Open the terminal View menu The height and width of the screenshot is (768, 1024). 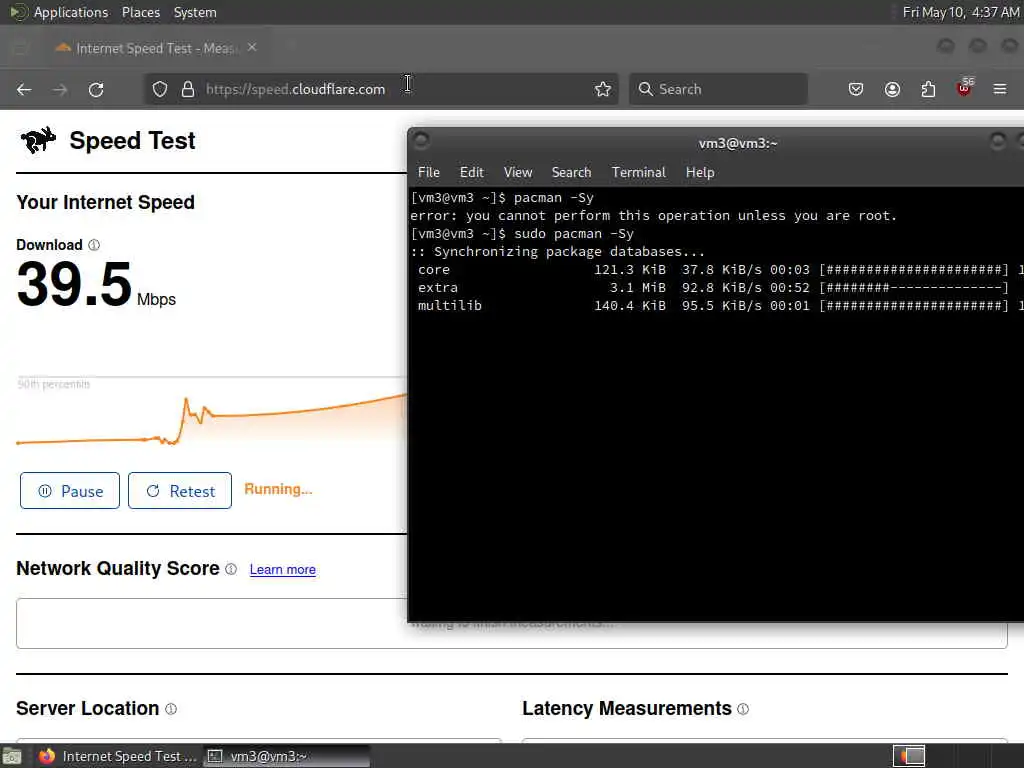518,172
